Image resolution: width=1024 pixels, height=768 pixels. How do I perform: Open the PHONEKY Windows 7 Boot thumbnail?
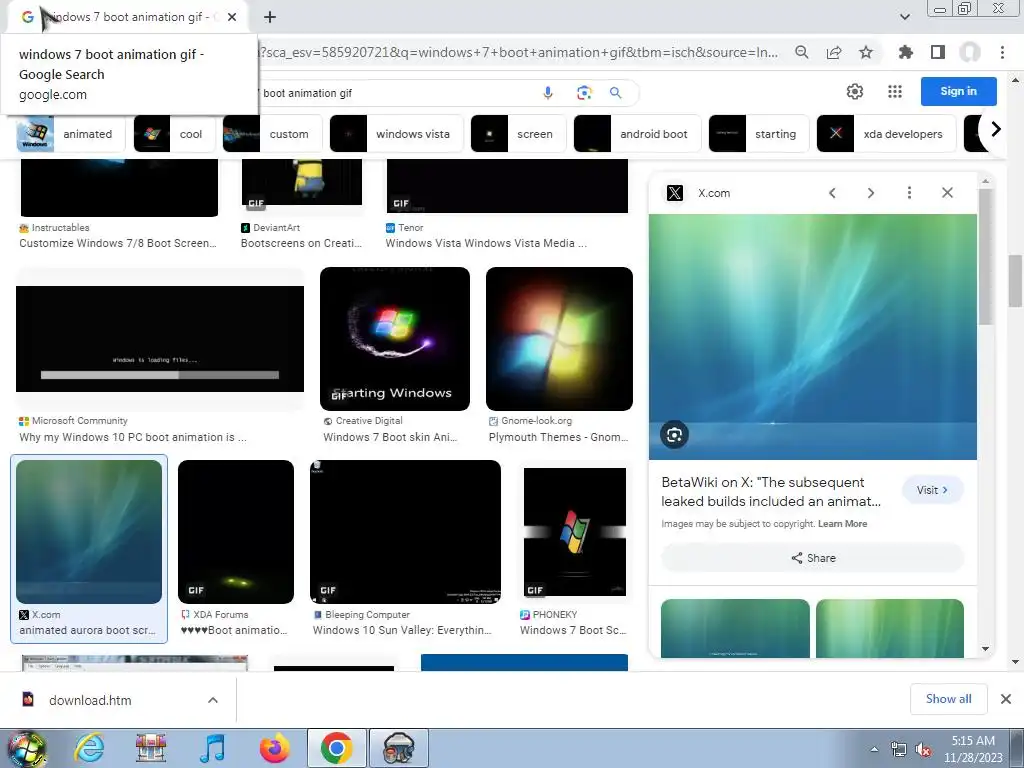575,532
